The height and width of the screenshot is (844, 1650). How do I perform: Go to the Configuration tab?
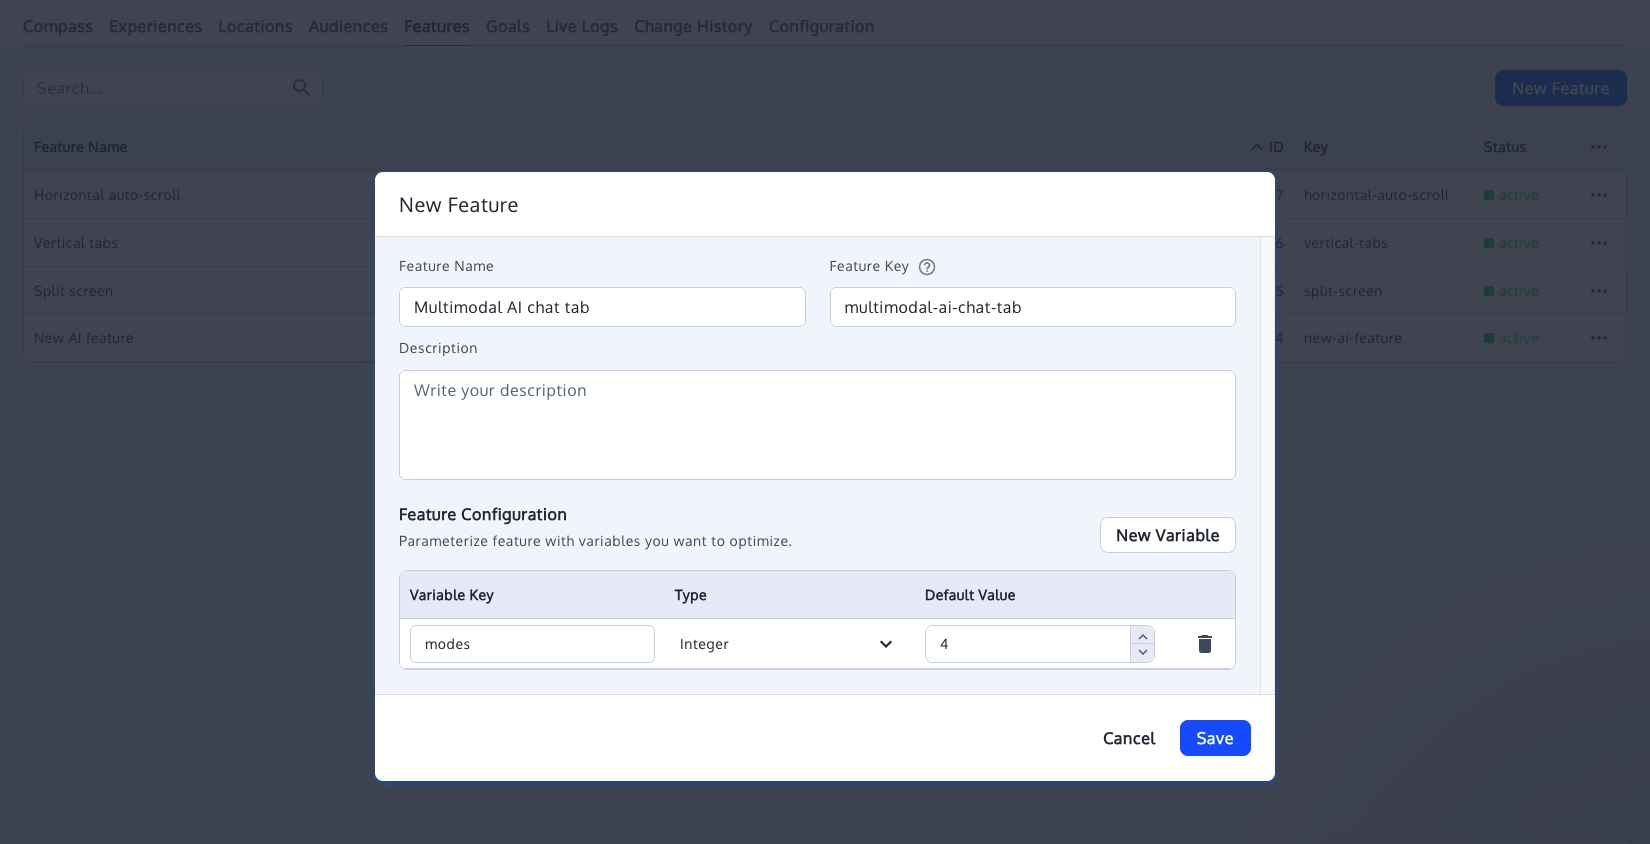coord(821,27)
